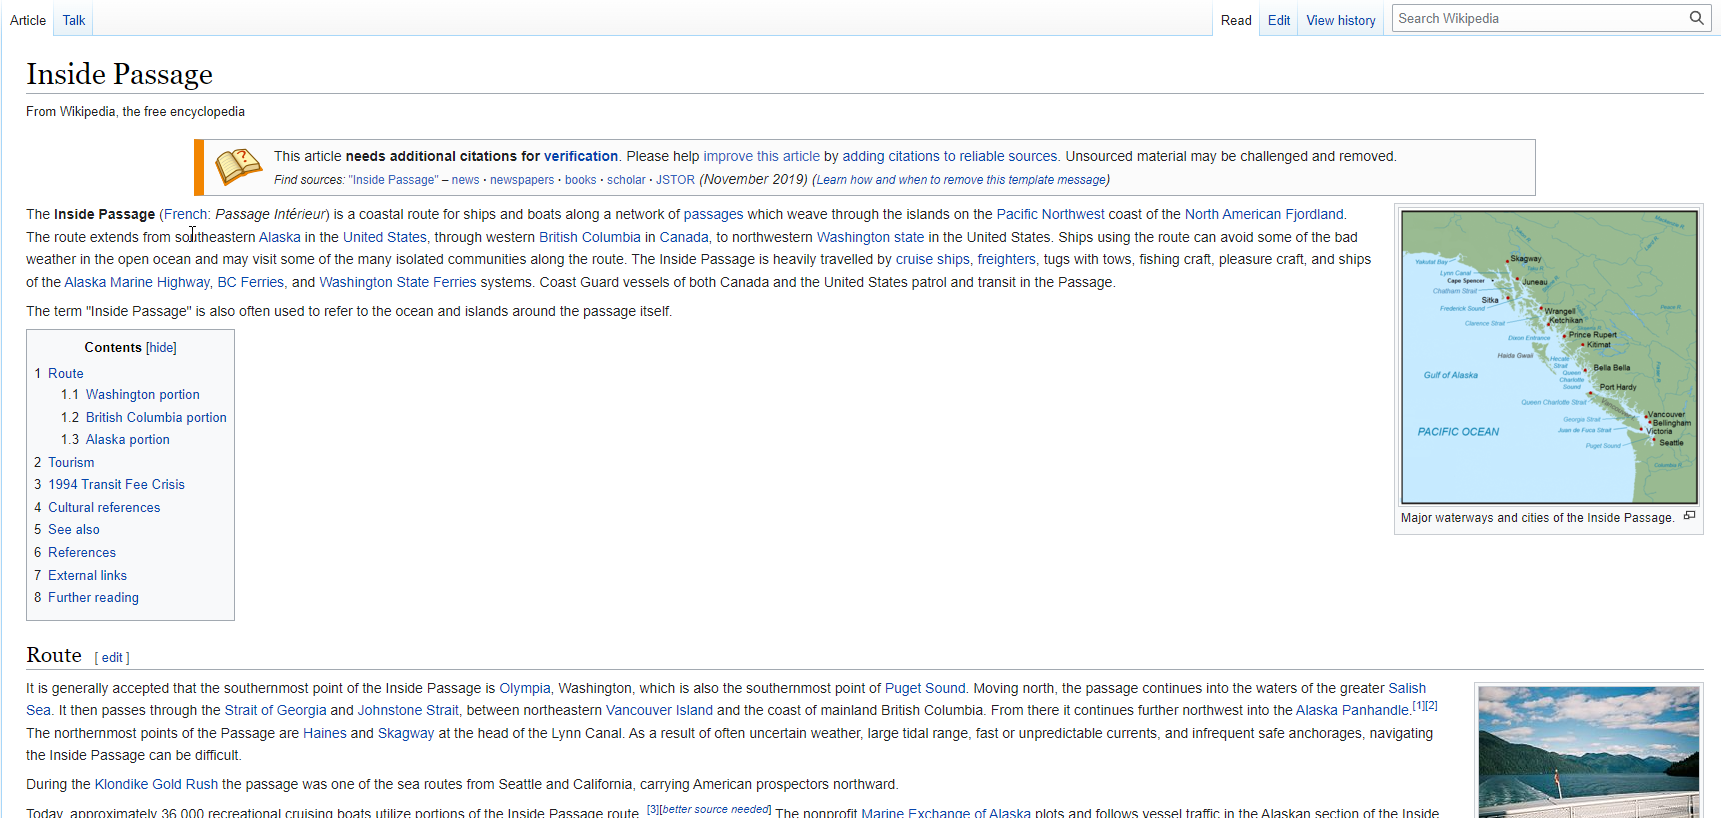This screenshot has width=1721, height=818.
Task: Open Pacific Northwest article link
Action: 1050,214
